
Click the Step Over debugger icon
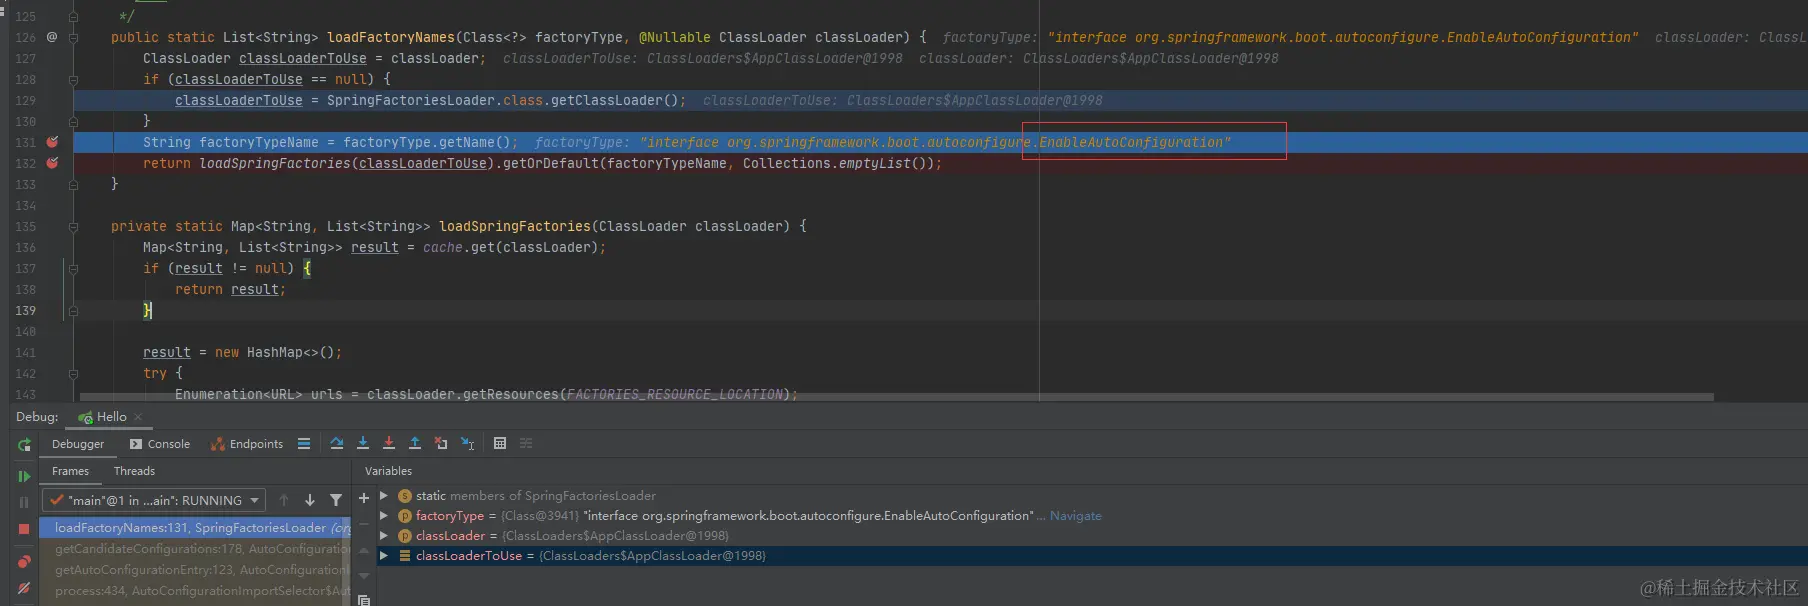[x=336, y=444]
